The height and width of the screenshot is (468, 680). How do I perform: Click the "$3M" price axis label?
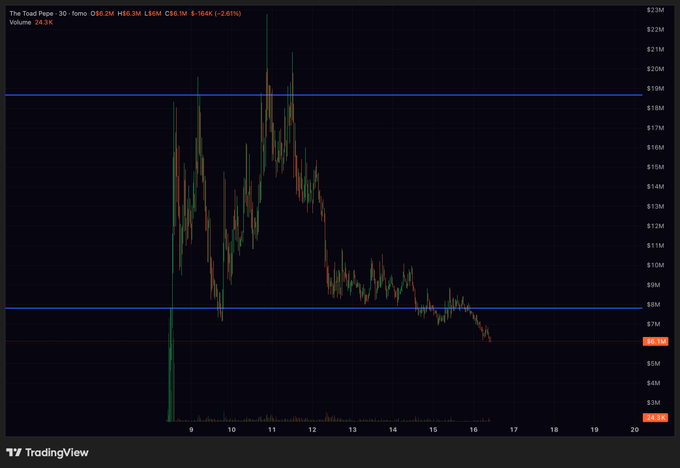[x=654, y=403]
